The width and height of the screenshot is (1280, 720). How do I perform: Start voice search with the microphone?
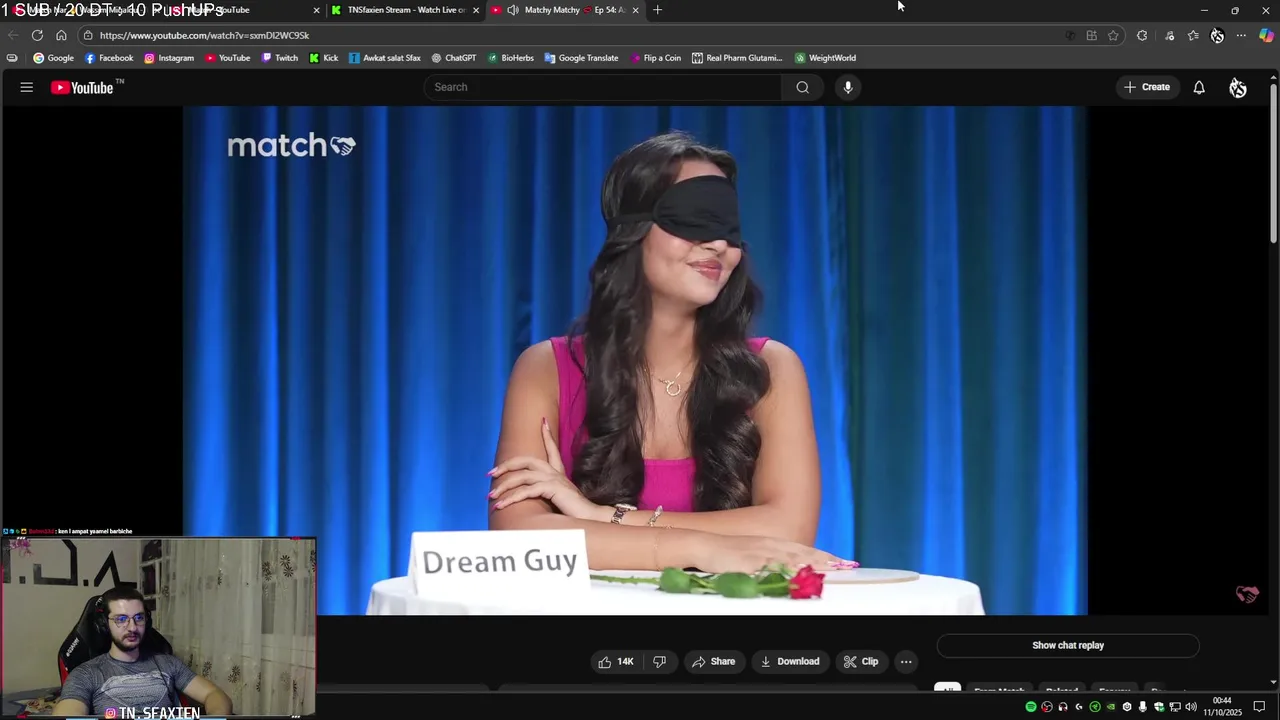coord(848,87)
